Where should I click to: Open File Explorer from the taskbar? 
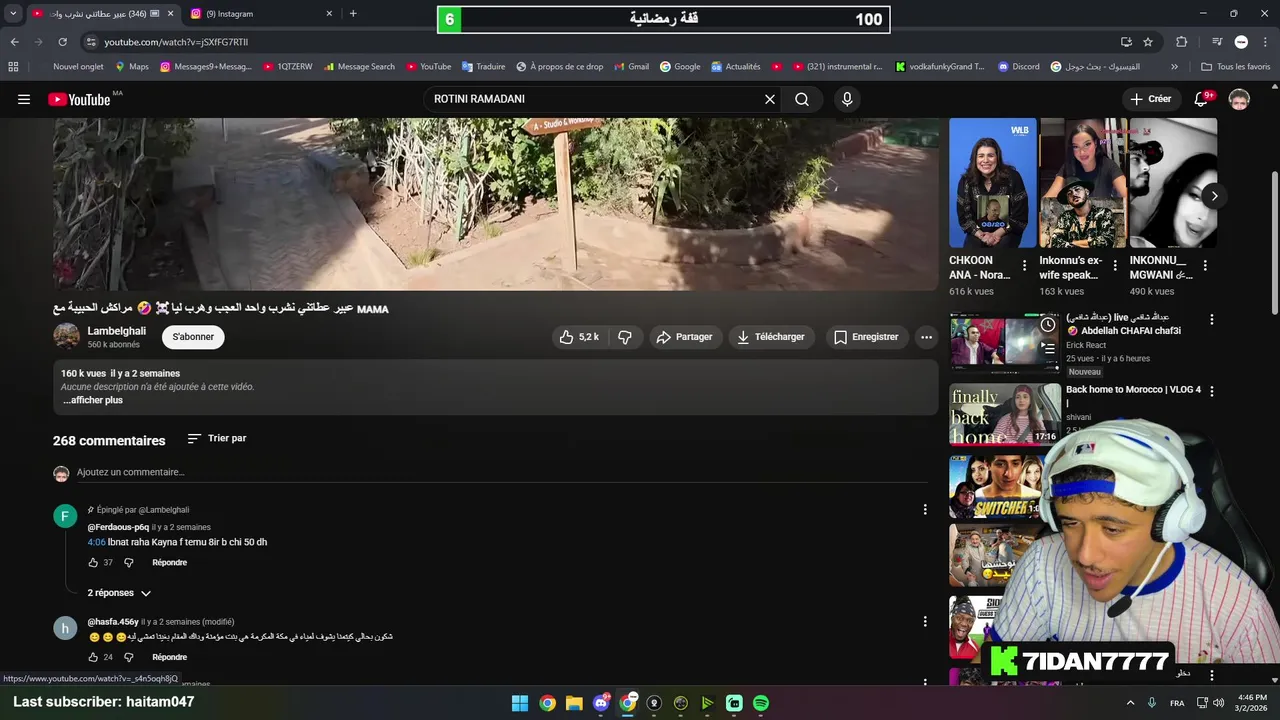tap(574, 703)
